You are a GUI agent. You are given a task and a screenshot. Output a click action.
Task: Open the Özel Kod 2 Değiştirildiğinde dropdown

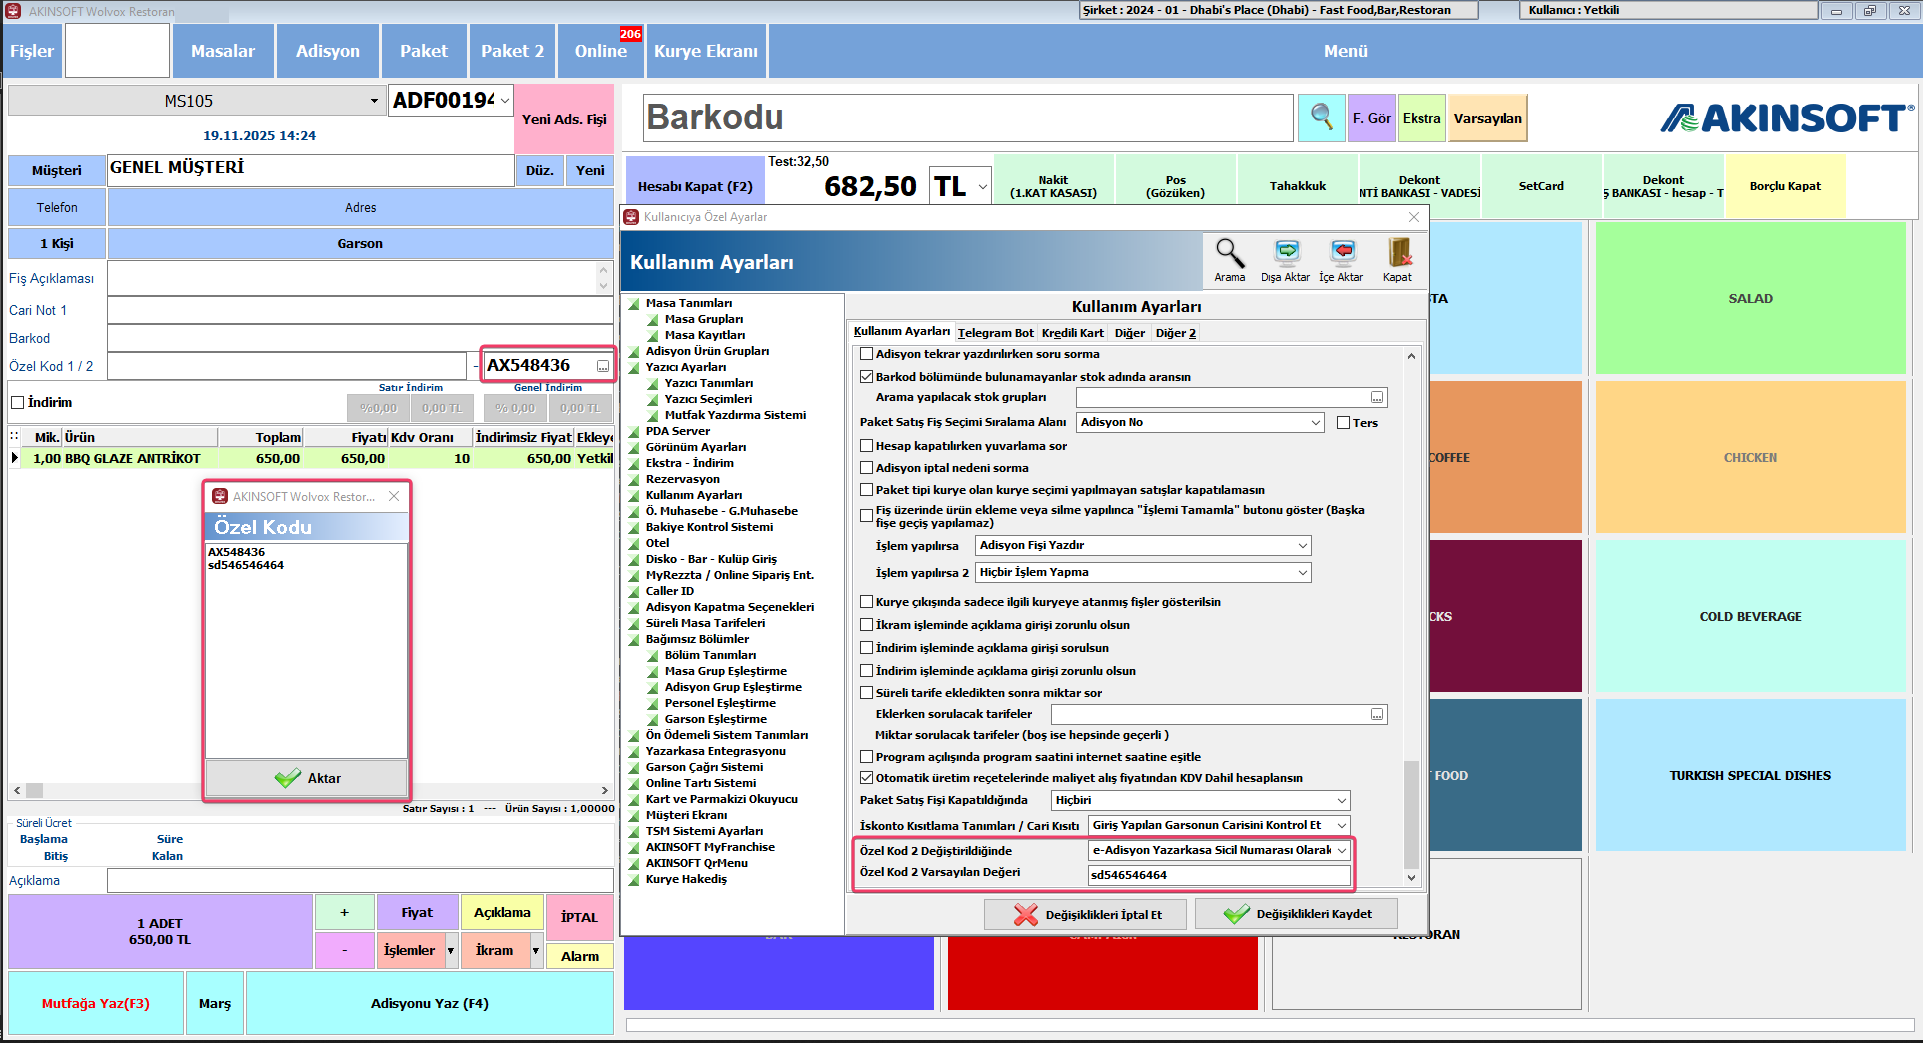pyautogui.click(x=1341, y=850)
